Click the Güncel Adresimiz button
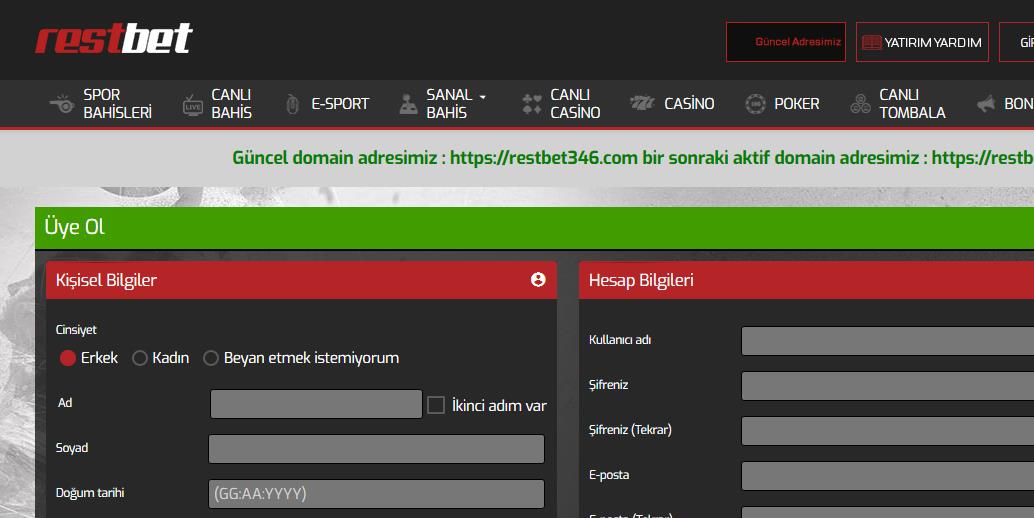Image resolution: width=1034 pixels, height=518 pixels. [786, 42]
